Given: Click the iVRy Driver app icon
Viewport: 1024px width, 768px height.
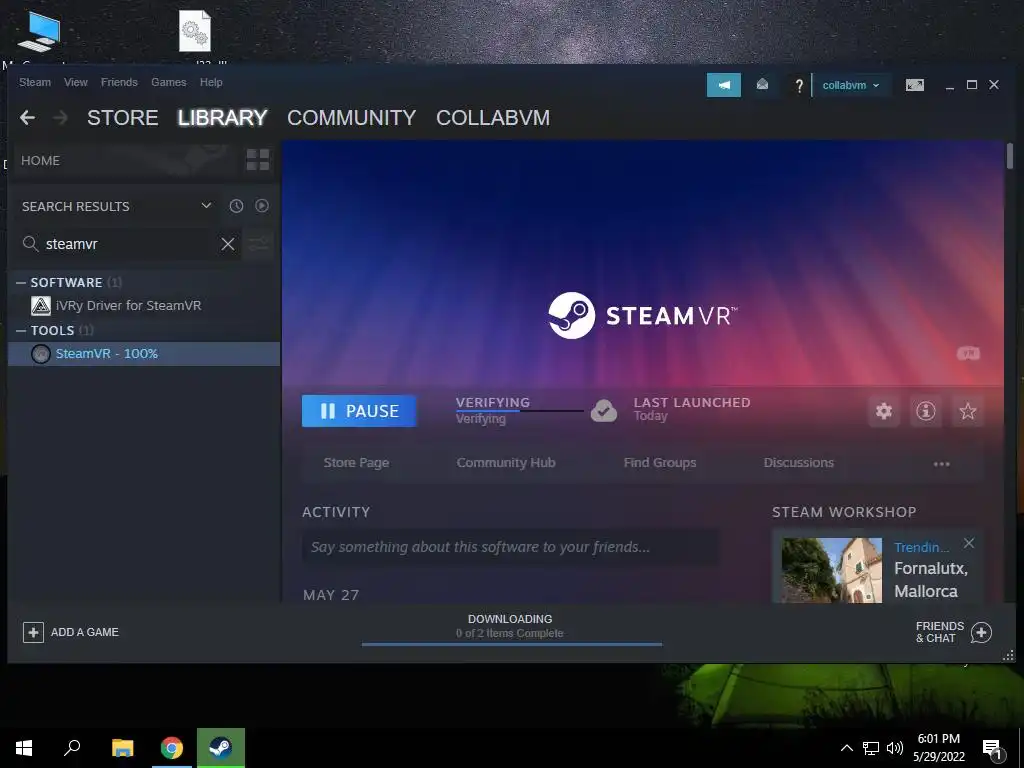Looking at the screenshot, I should pyautogui.click(x=40, y=306).
